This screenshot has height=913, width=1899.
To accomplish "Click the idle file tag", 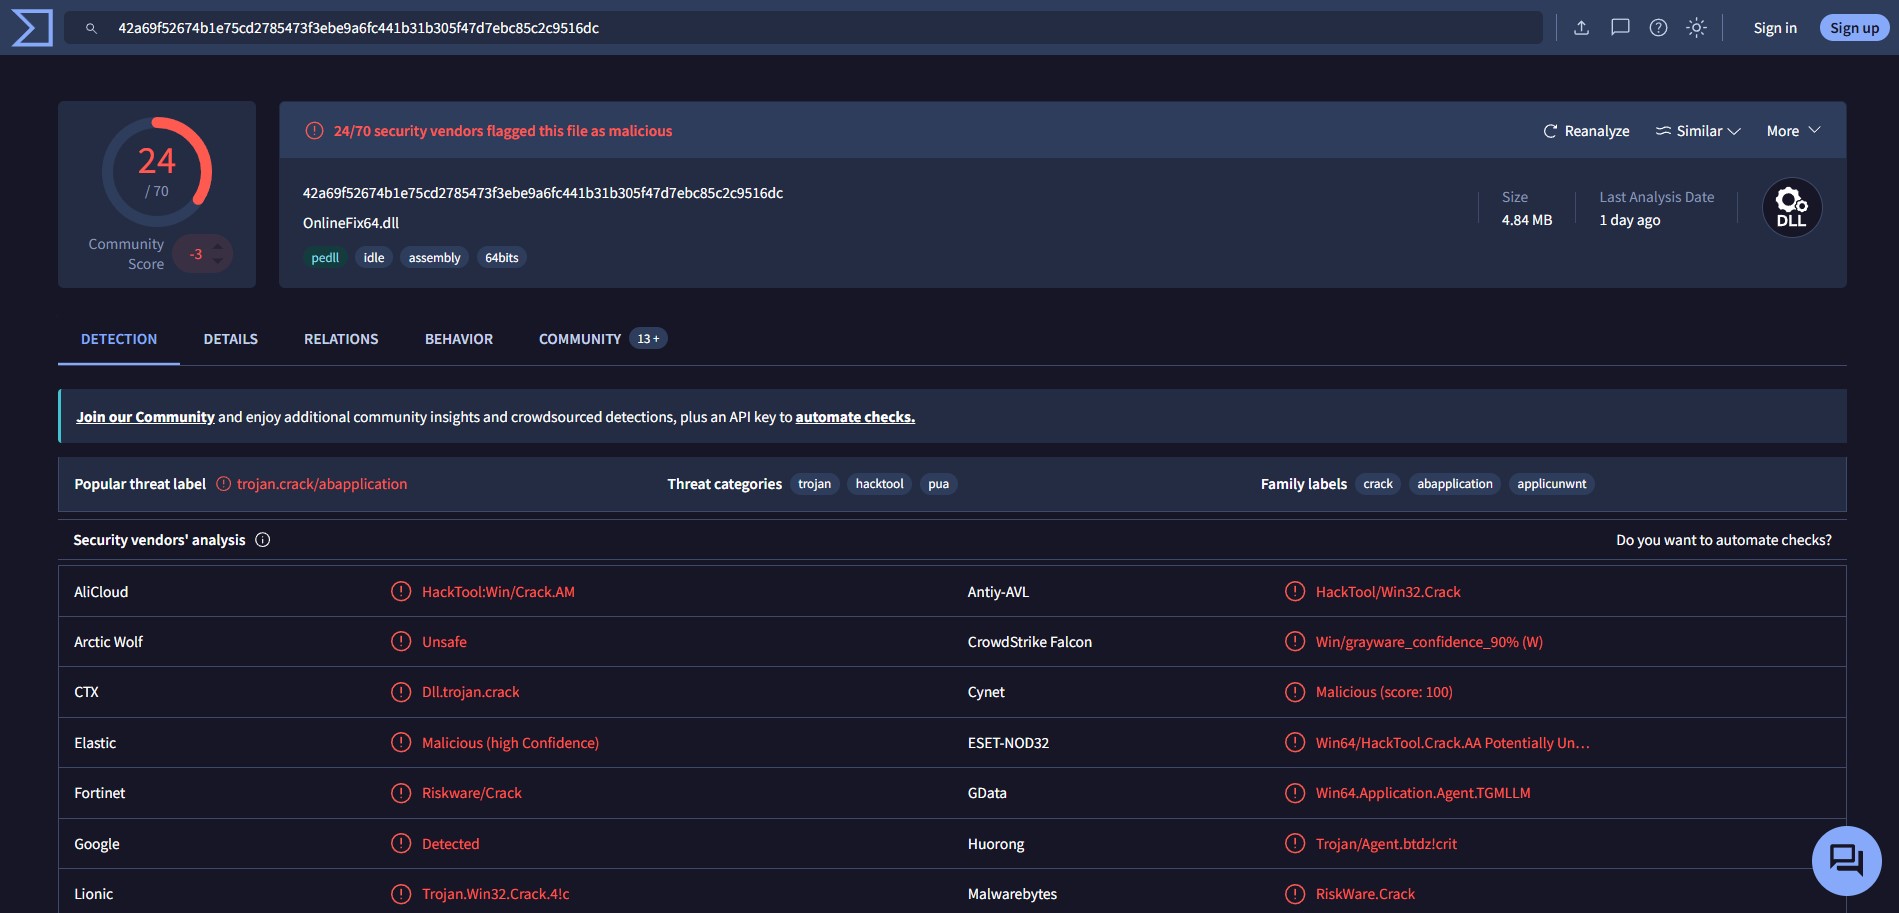I will tap(374, 258).
